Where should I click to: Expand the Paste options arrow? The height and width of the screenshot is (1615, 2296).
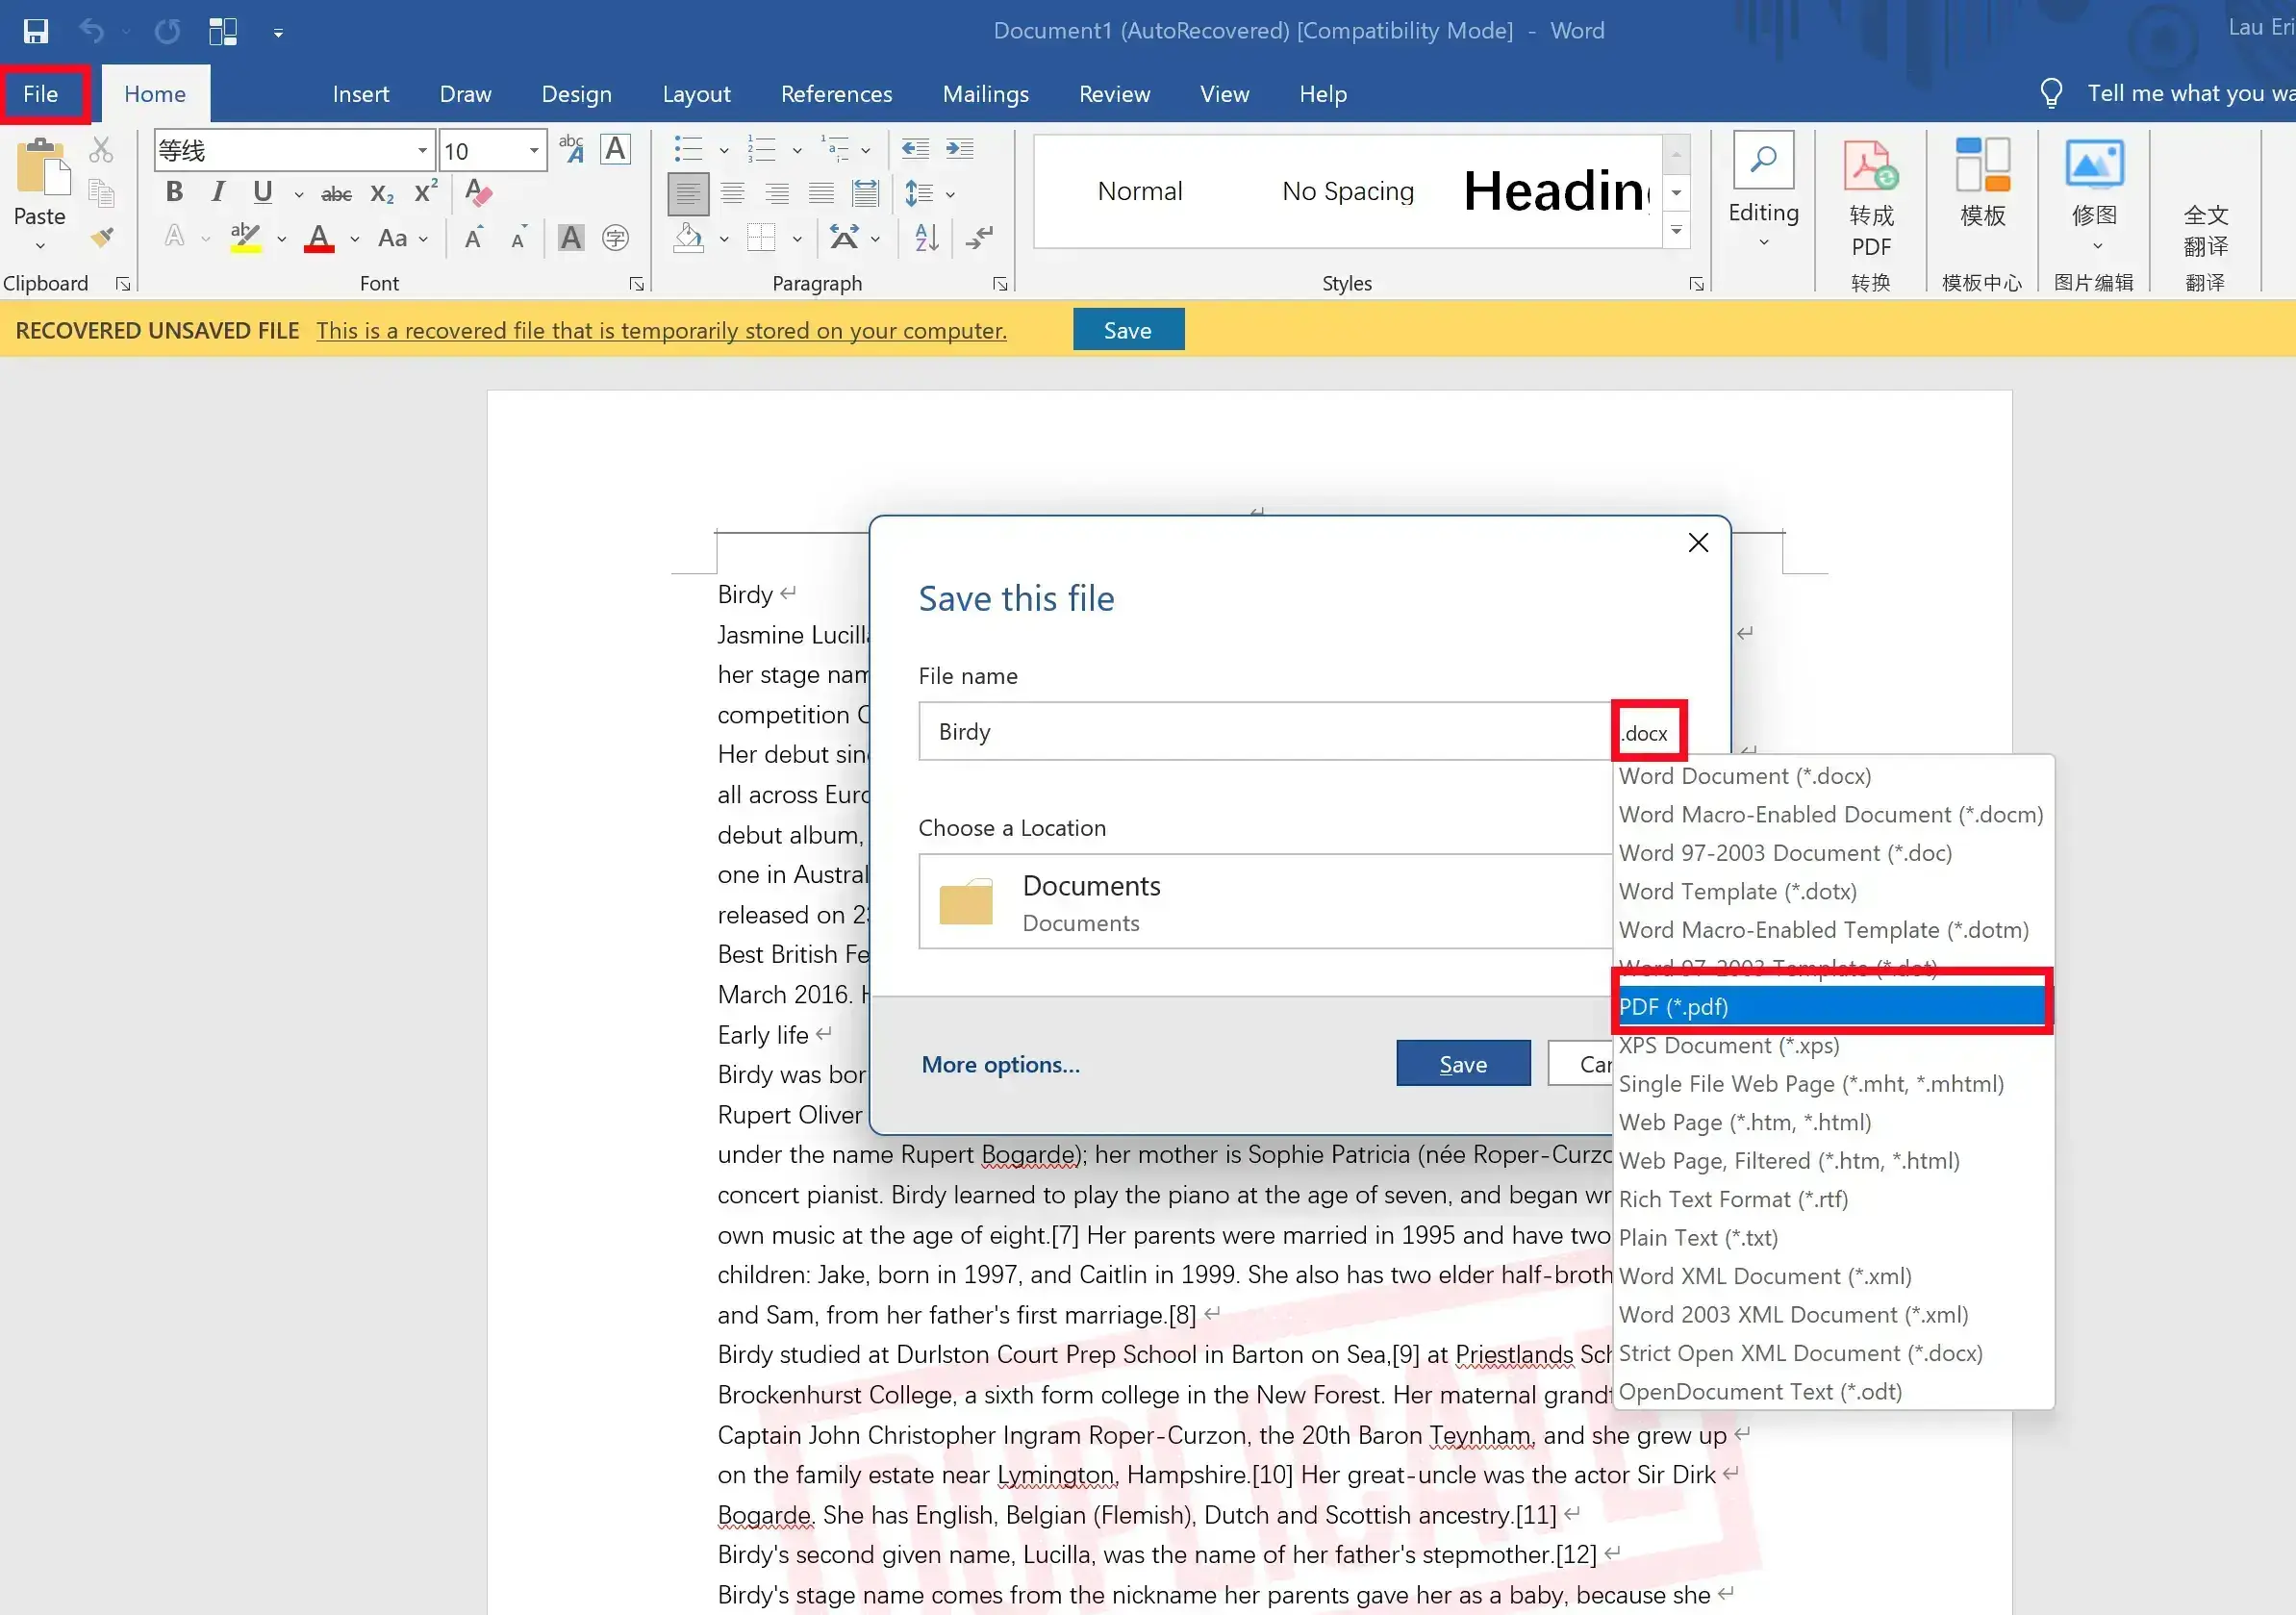click(x=40, y=246)
